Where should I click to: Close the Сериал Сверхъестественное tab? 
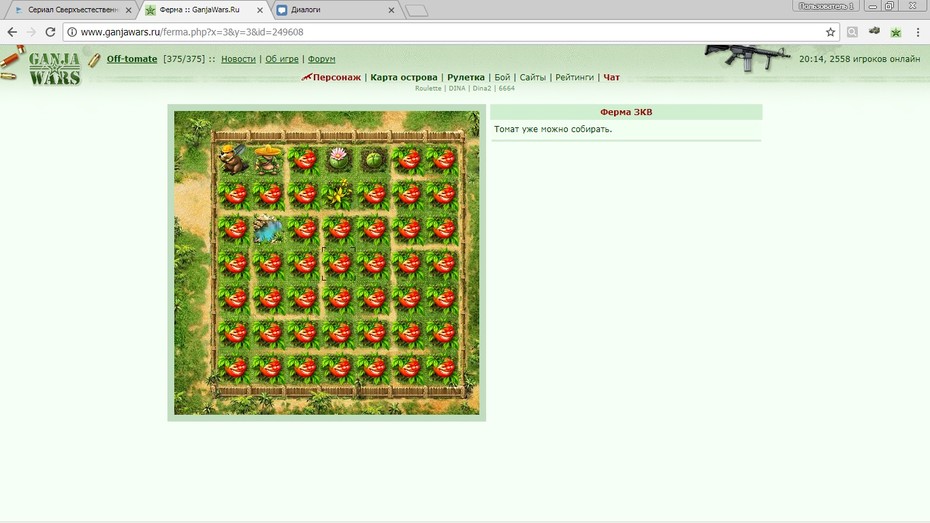point(129,10)
